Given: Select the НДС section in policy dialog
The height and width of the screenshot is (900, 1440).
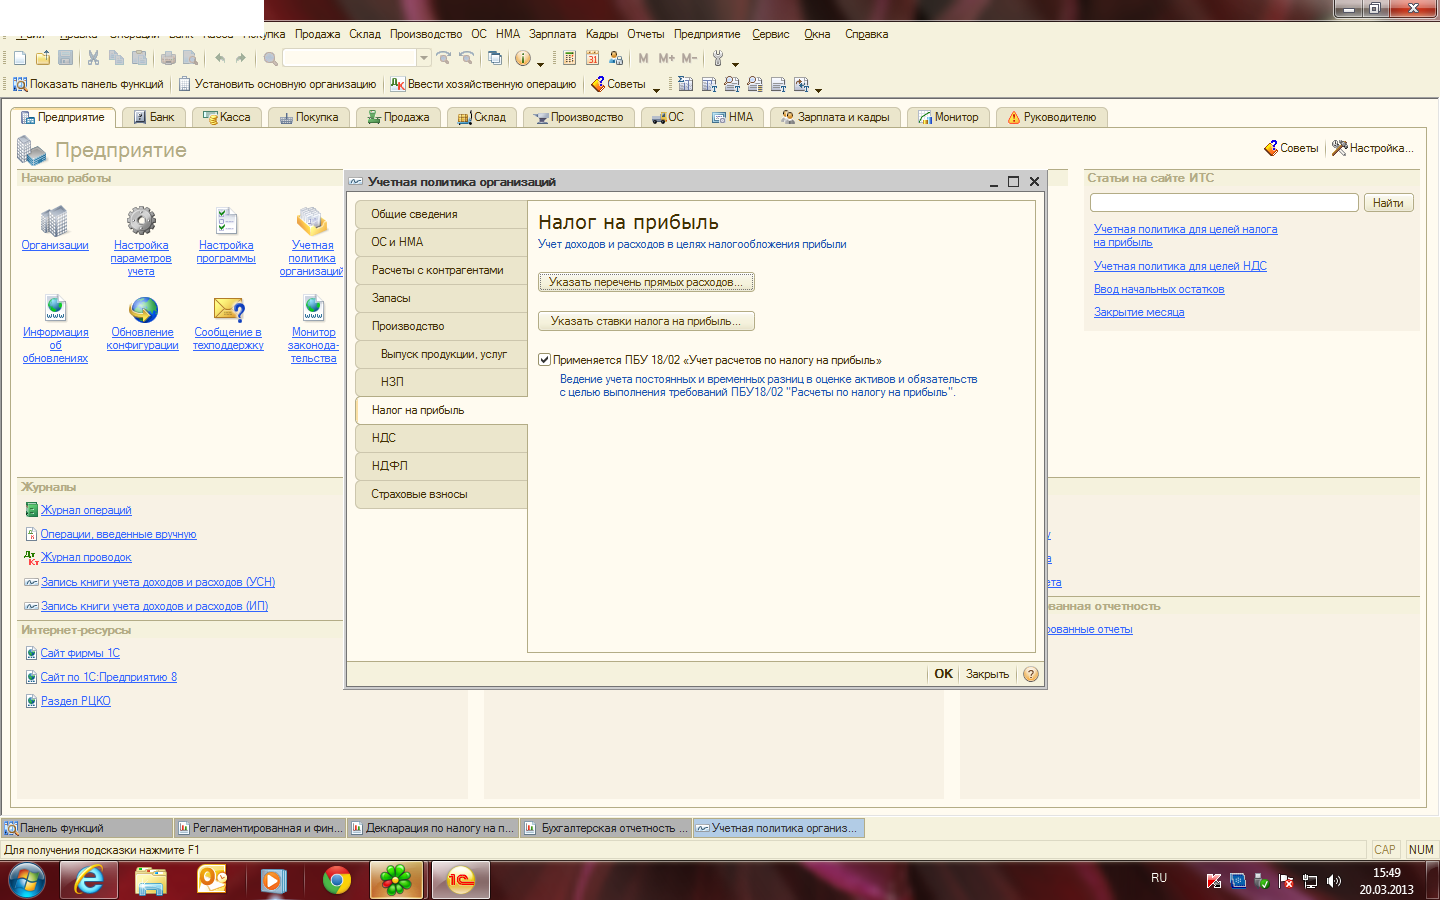Looking at the screenshot, I should point(441,438).
